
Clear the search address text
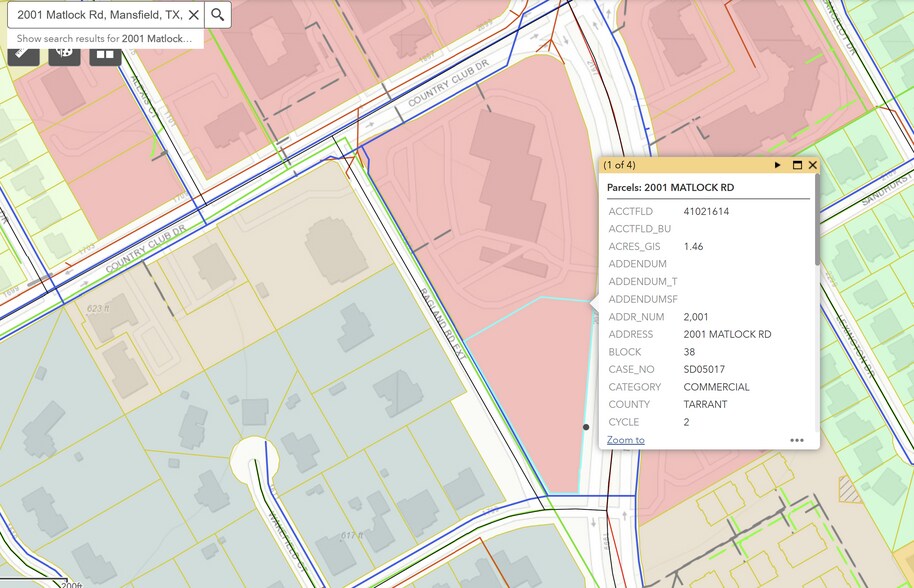click(x=194, y=15)
